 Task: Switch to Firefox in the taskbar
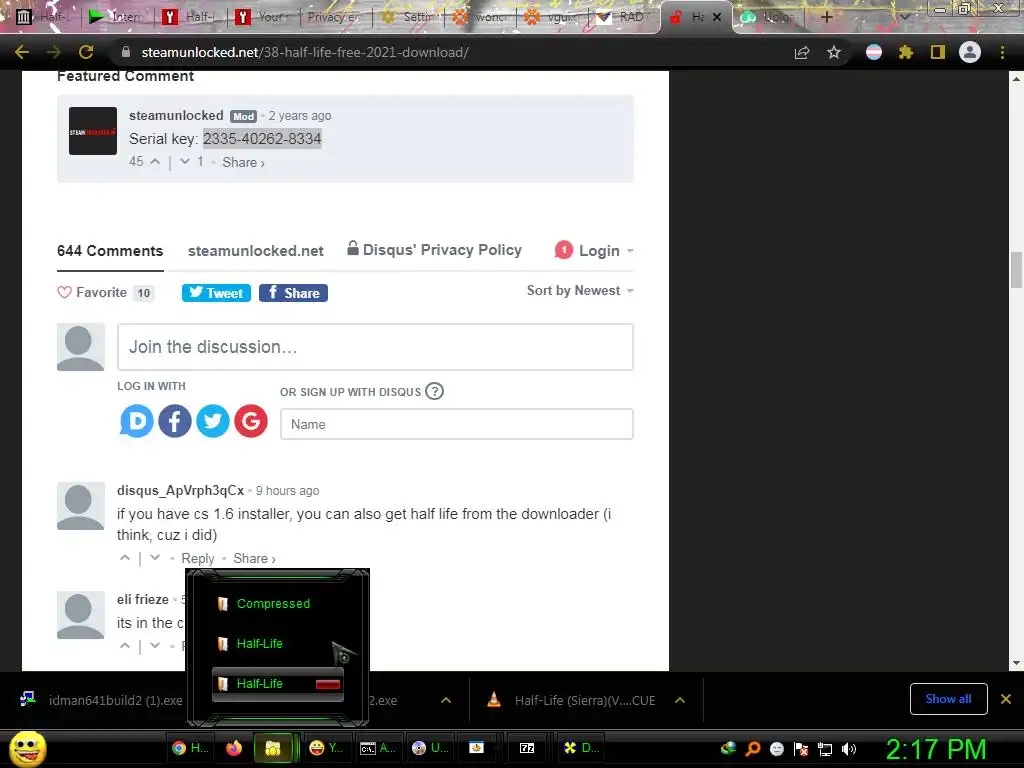point(233,748)
